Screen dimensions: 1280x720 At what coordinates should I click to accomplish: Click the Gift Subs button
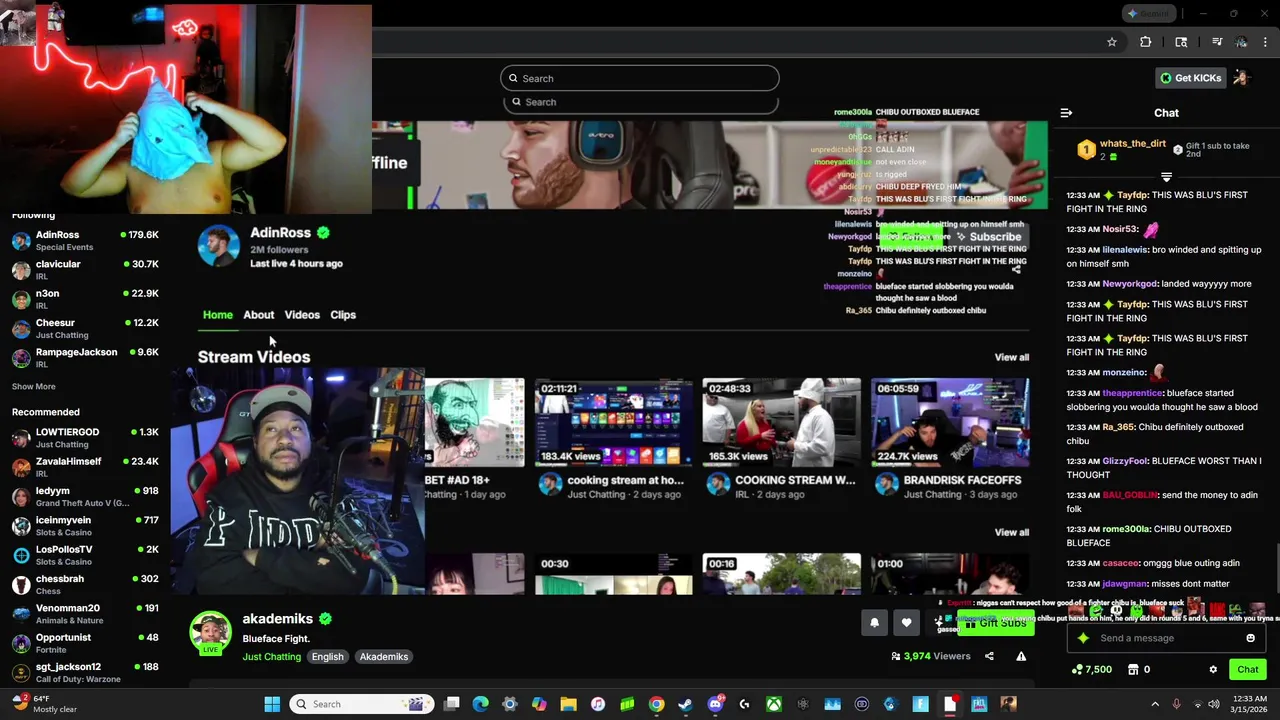coord(995,623)
